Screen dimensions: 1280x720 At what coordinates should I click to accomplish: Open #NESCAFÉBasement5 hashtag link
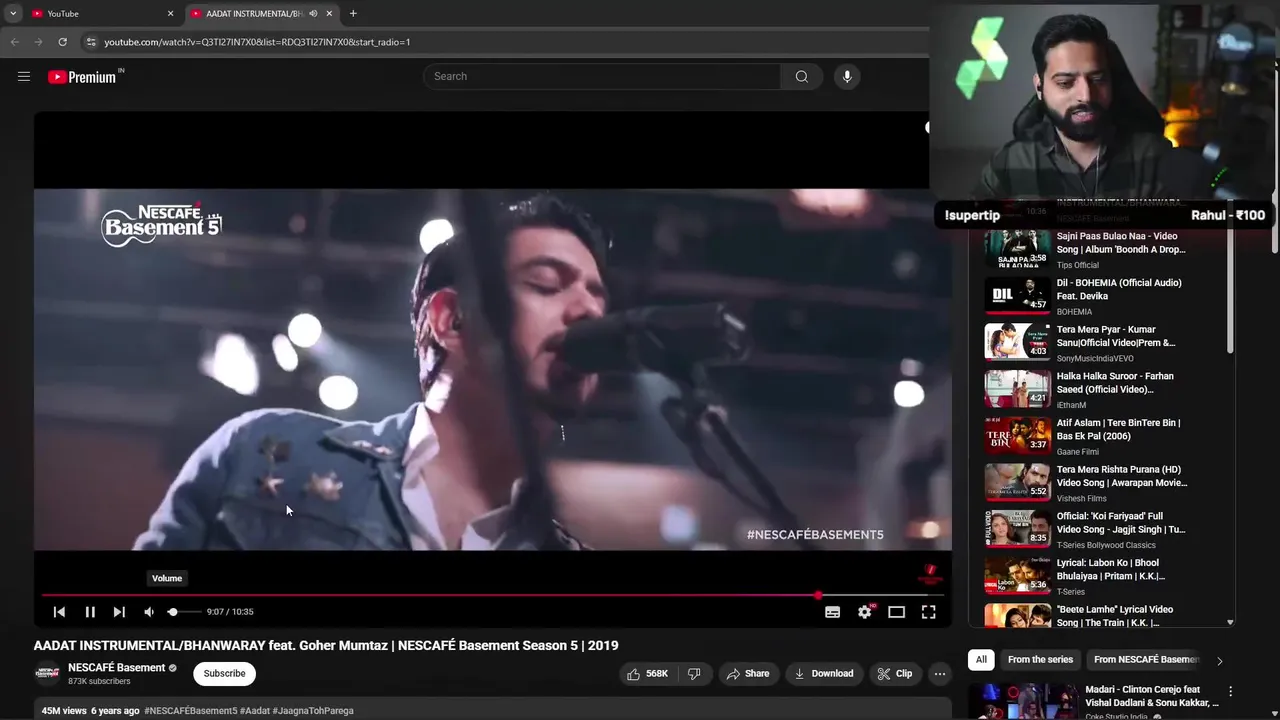pos(191,711)
